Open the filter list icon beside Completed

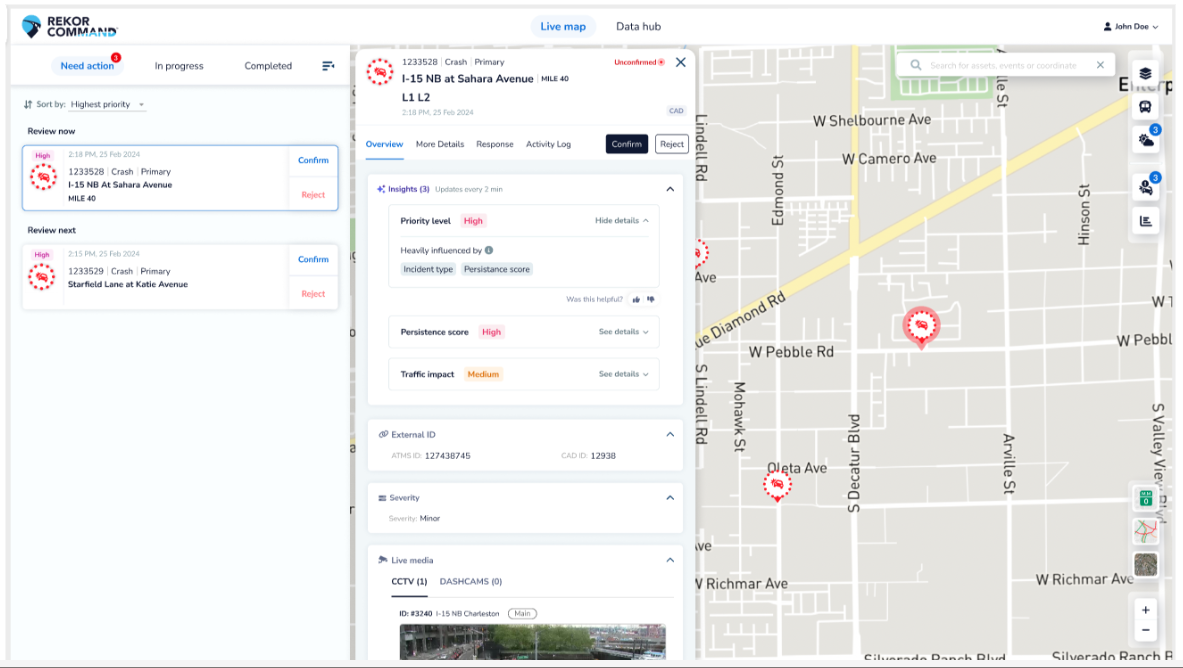pos(328,66)
